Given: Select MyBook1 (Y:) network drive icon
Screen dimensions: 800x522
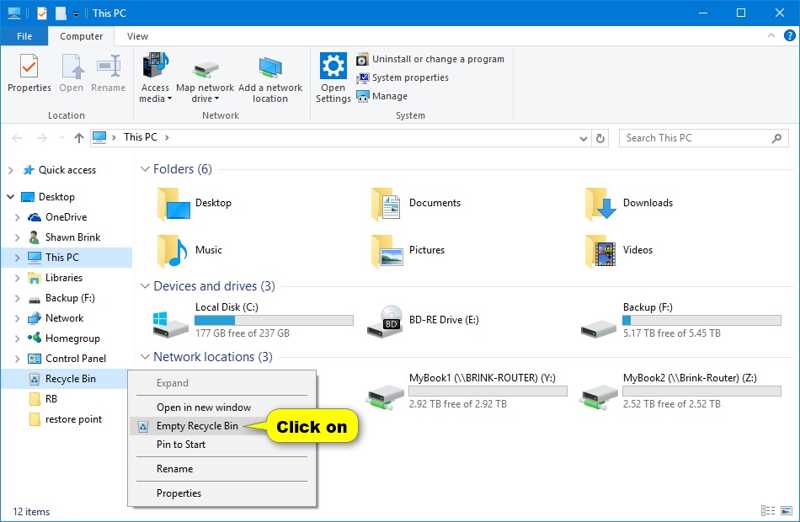Looking at the screenshot, I should [x=386, y=396].
